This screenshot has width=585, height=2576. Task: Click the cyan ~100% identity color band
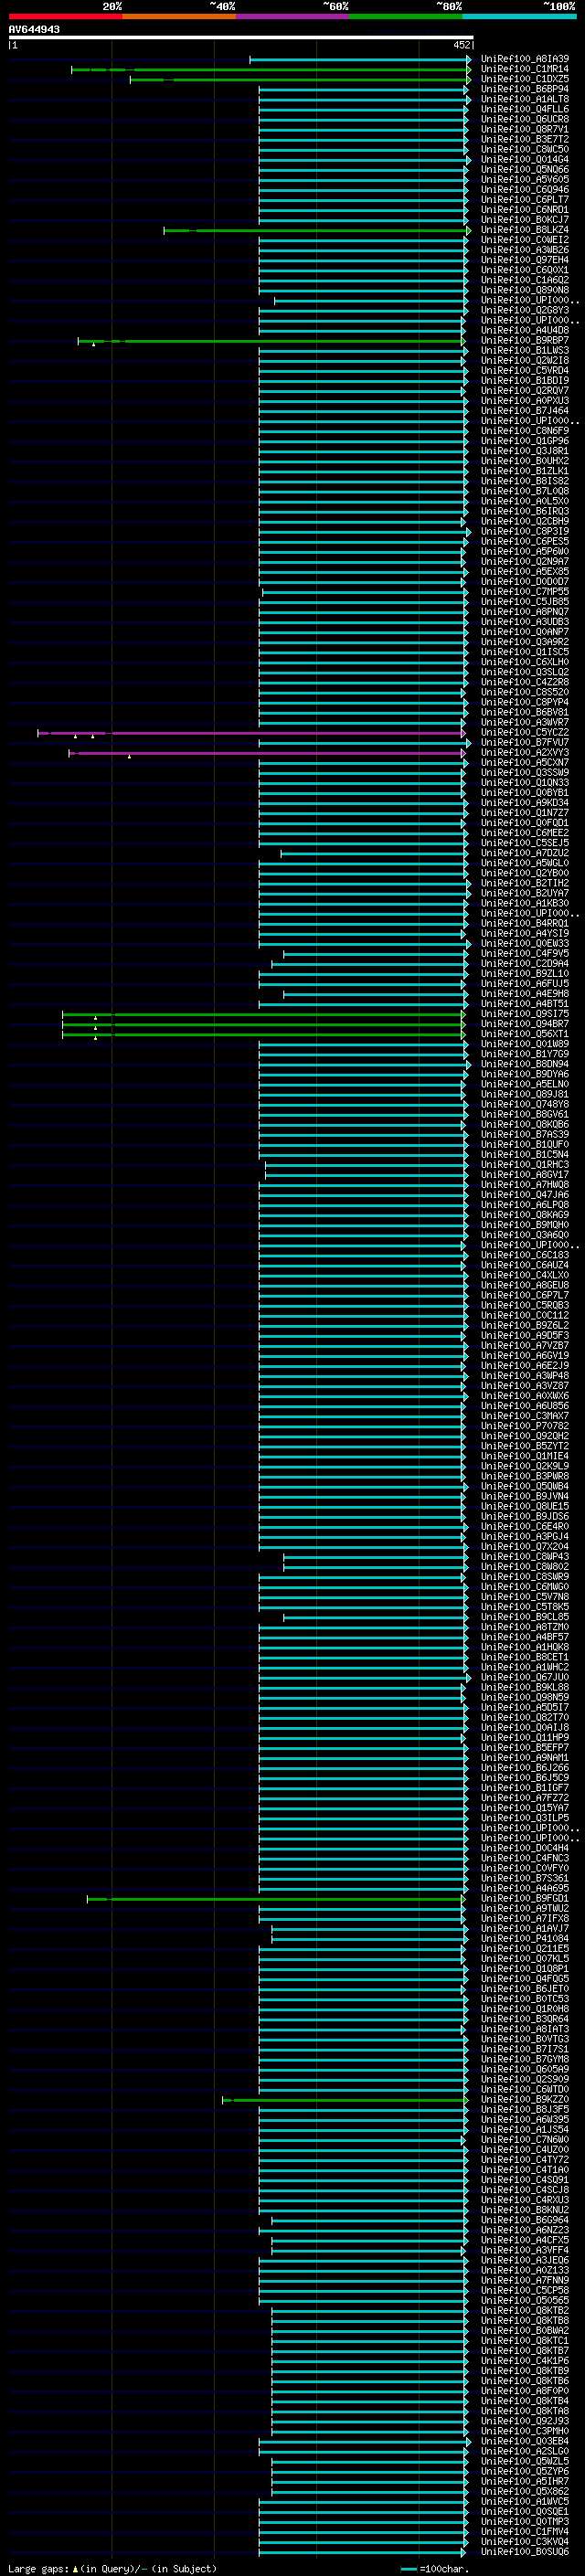pos(519,16)
